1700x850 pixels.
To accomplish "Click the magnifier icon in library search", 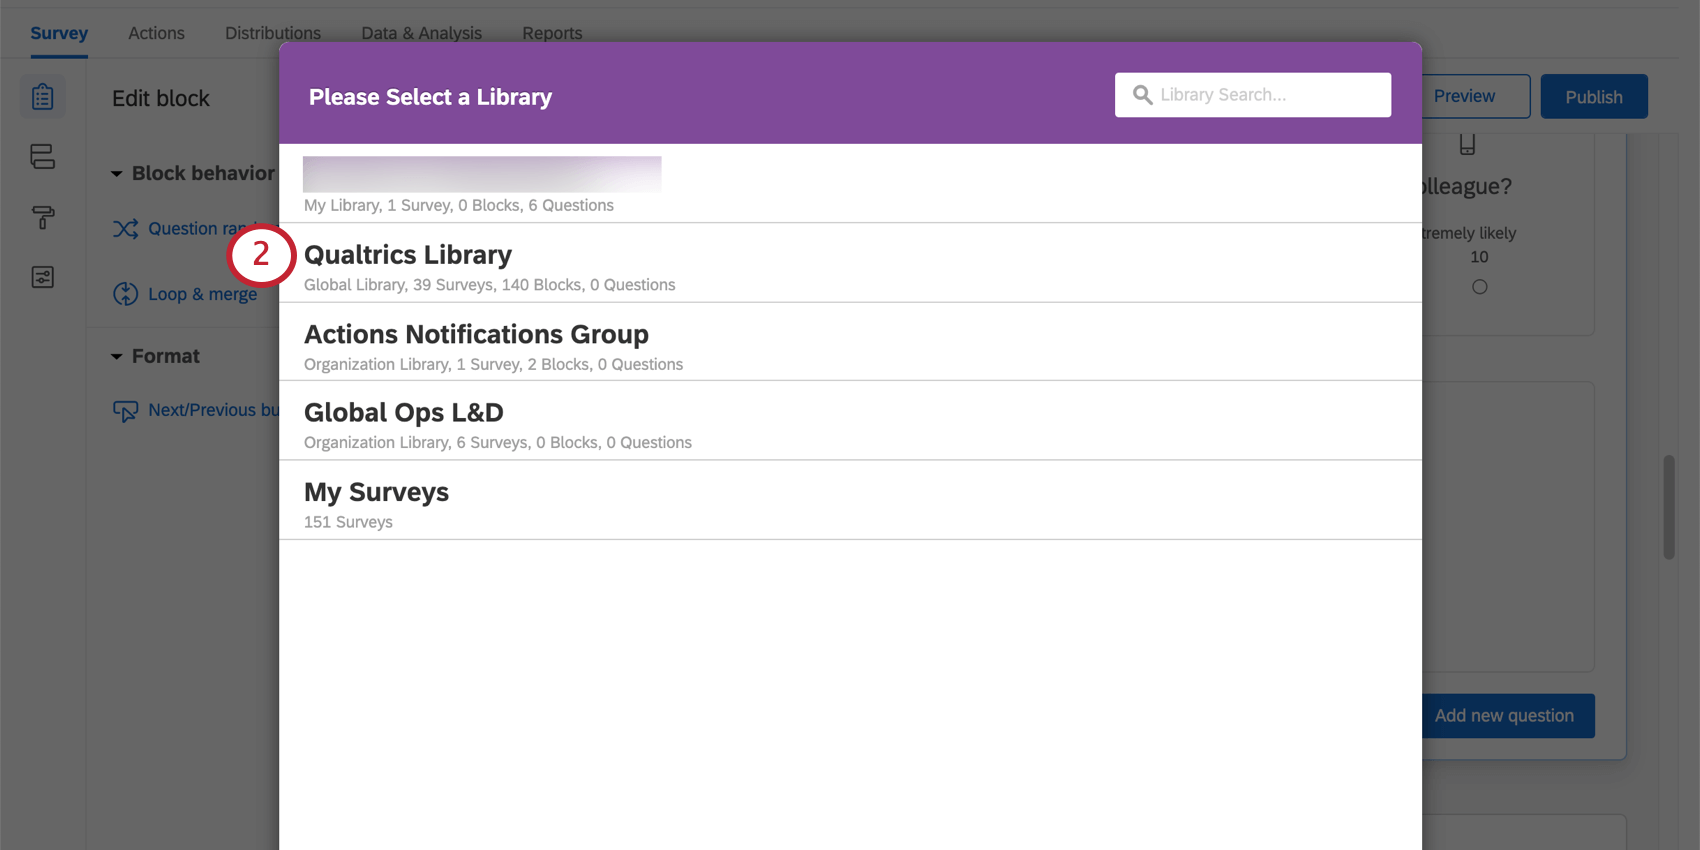I will click(1142, 95).
